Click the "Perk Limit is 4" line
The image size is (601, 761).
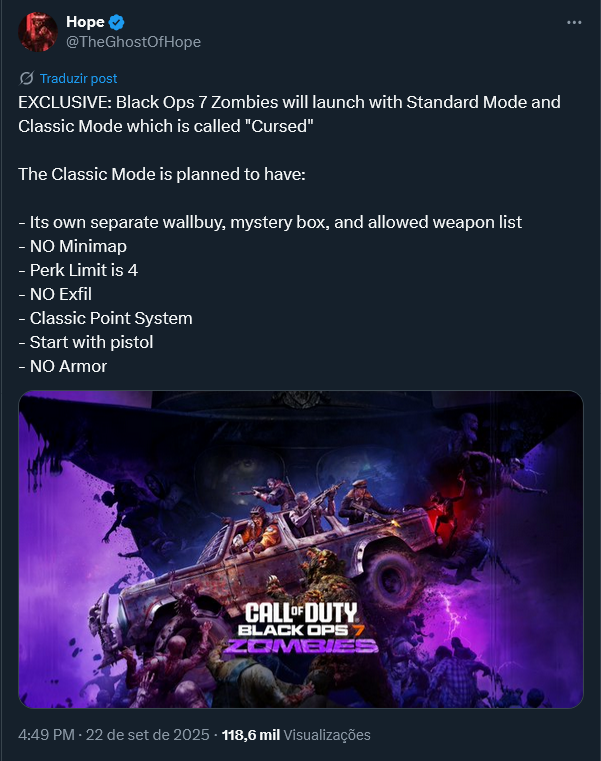78,270
